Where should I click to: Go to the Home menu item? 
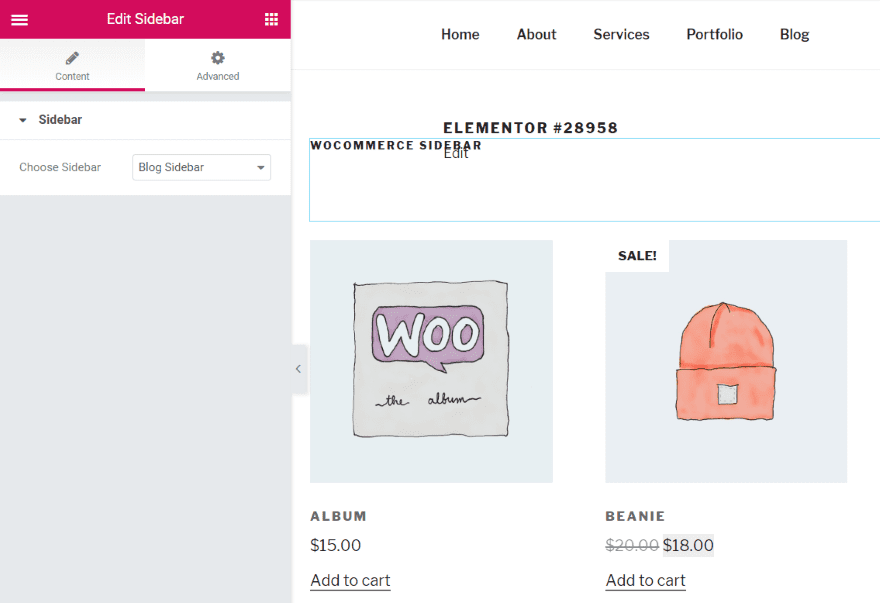(x=460, y=34)
